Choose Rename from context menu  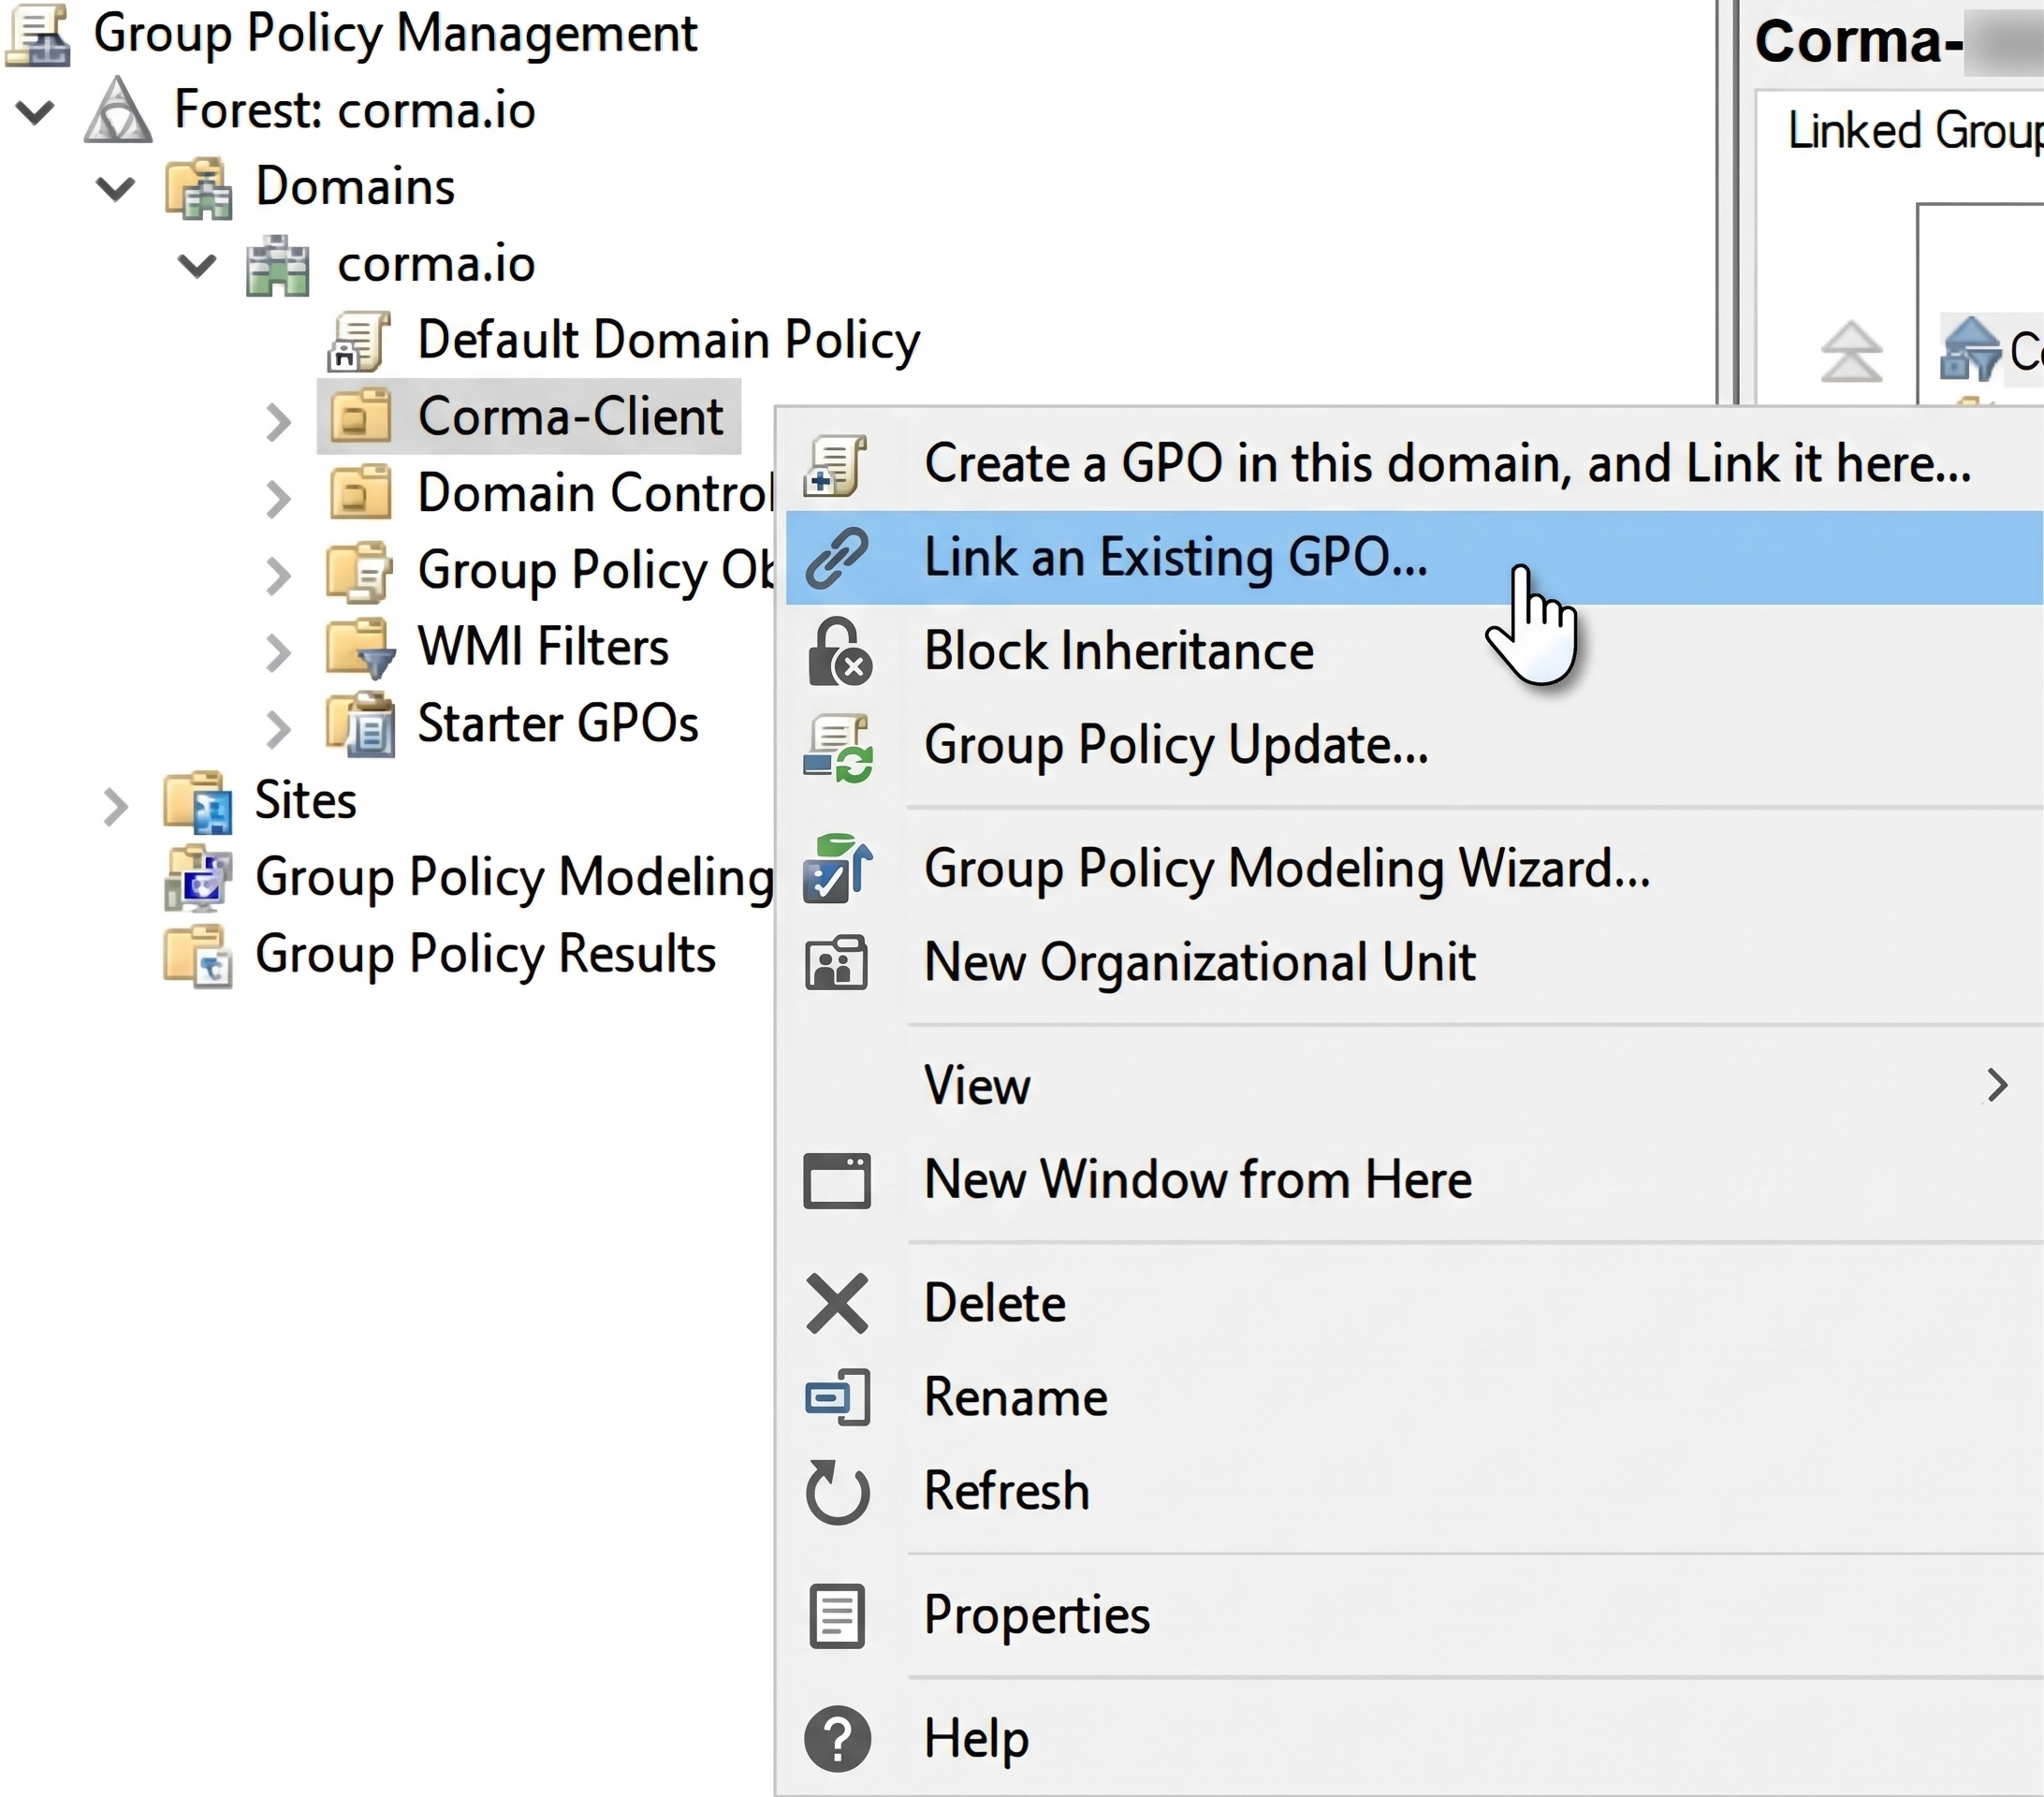click(x=1414, y=1398)
